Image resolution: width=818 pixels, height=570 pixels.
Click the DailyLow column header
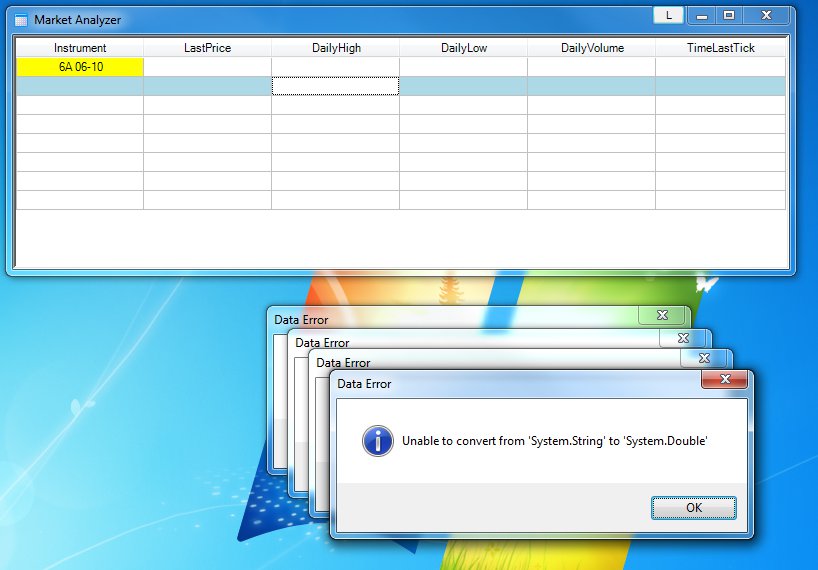464,48
